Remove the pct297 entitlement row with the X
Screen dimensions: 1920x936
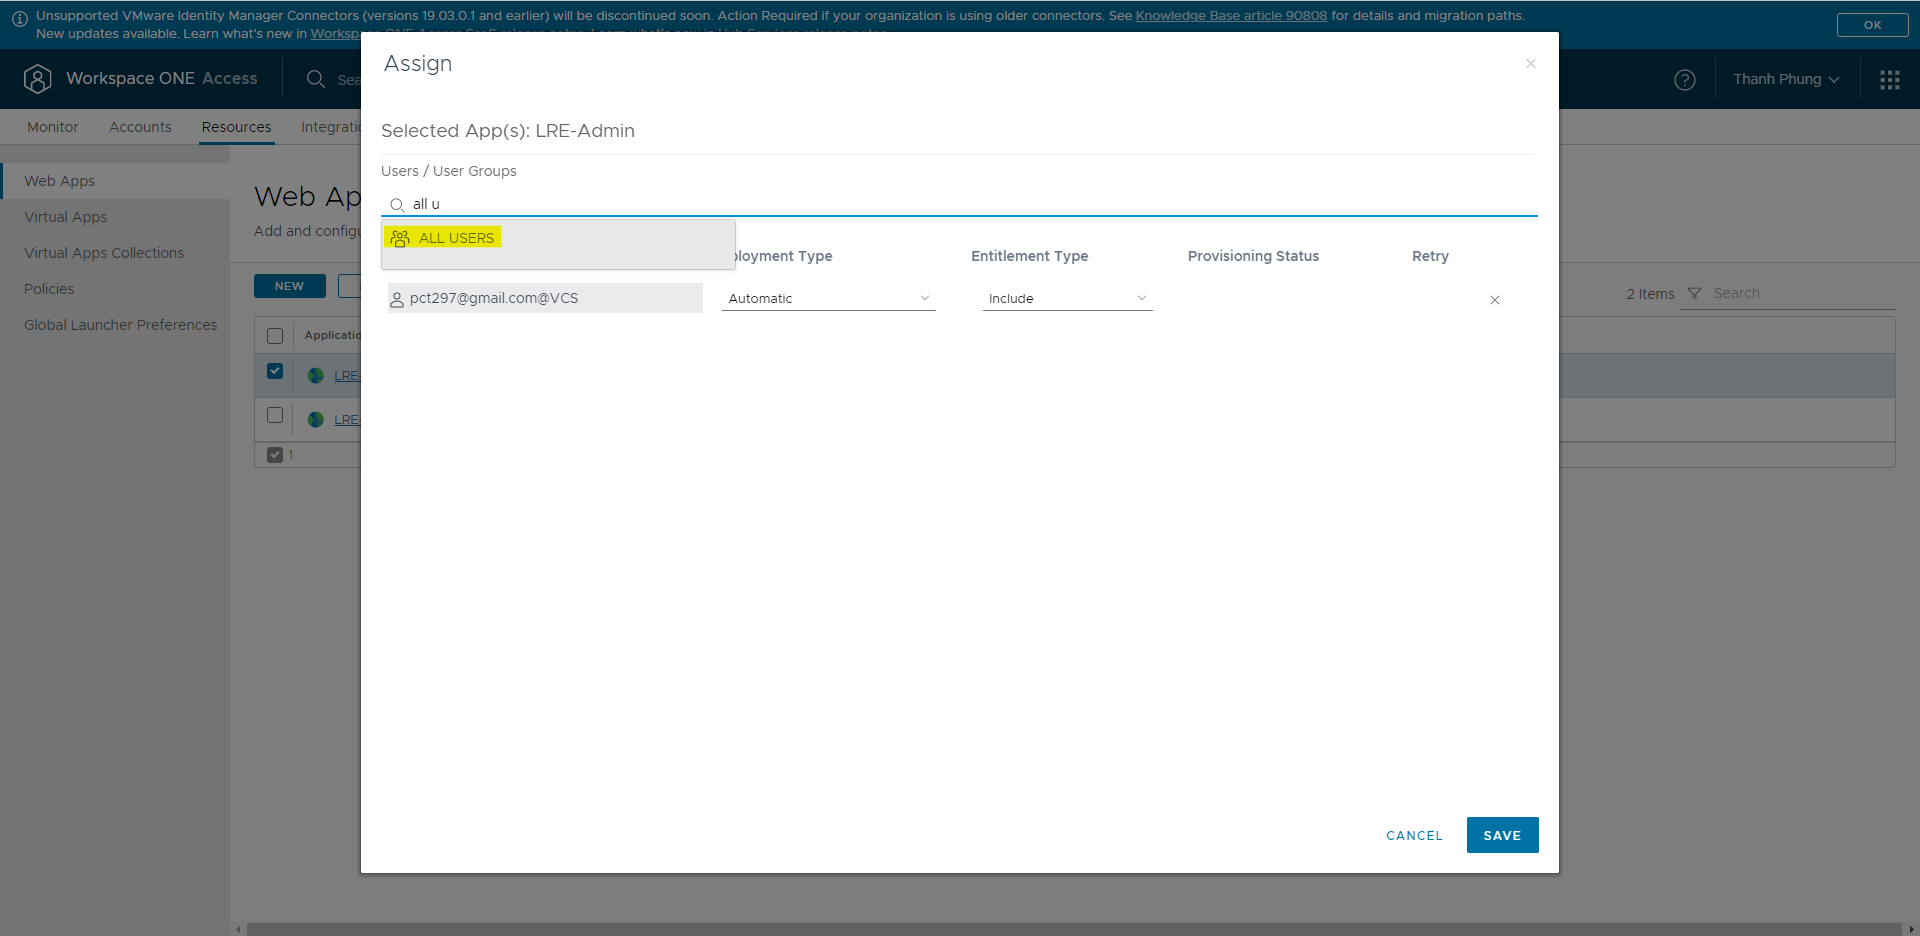1494,299
